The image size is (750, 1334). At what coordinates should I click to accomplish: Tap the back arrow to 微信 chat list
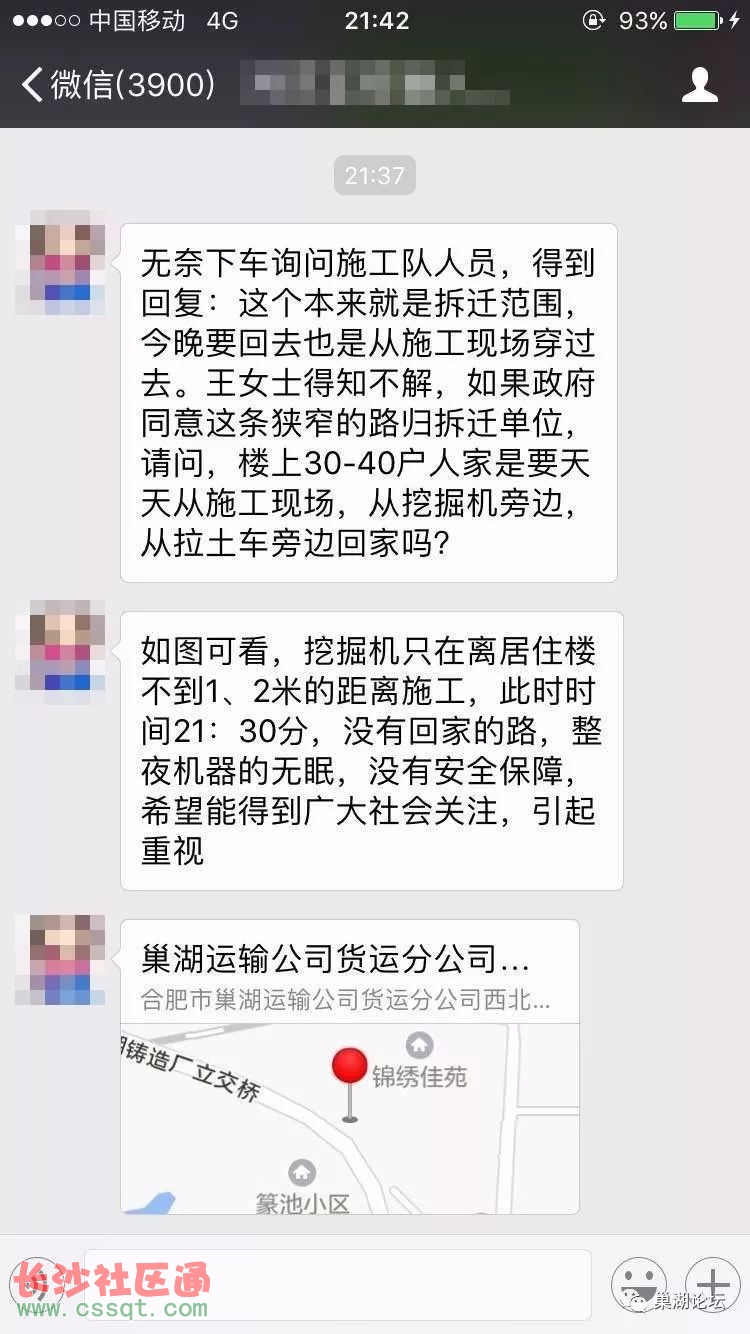pos(32,84)
